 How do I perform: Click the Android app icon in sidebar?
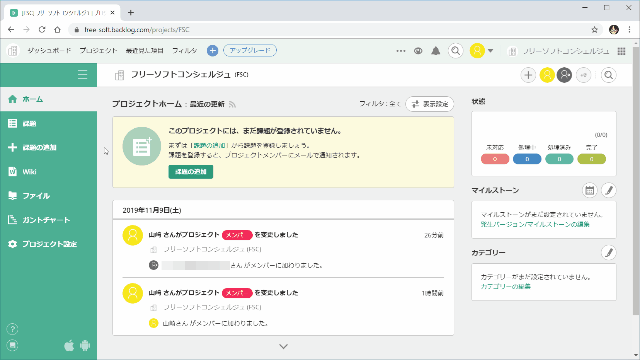[x=85, y=346]
